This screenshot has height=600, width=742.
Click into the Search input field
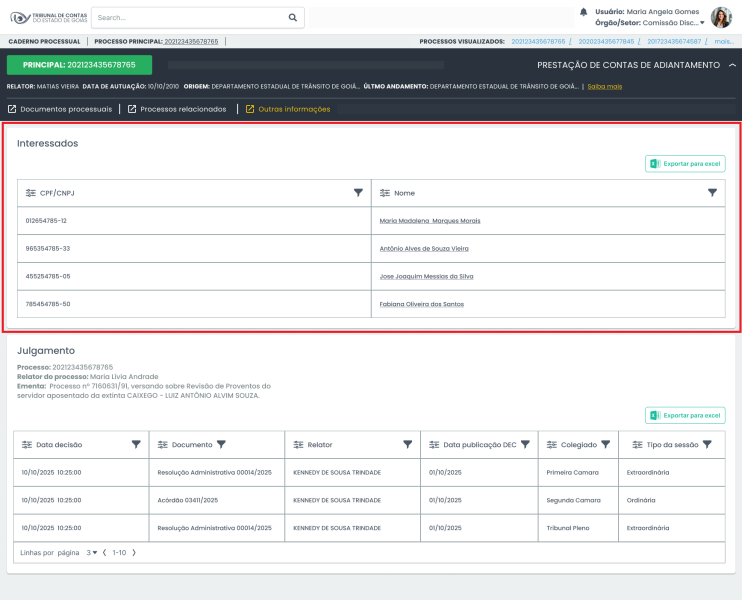190,17
